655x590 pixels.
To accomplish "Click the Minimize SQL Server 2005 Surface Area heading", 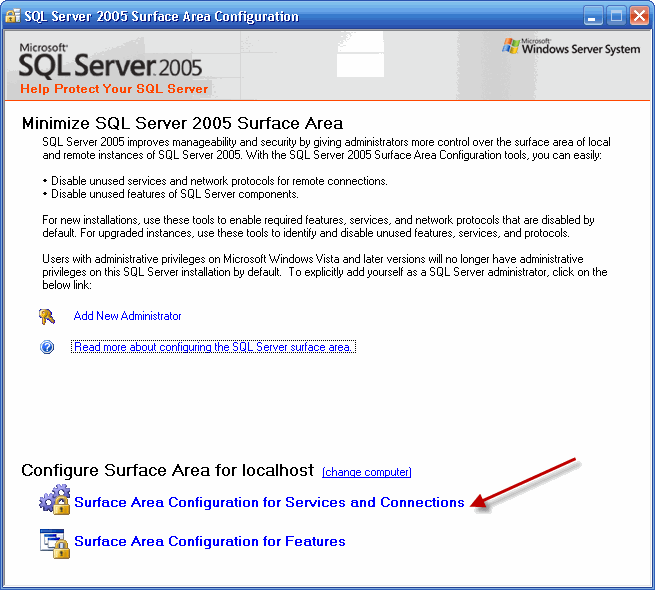I will coord(183,123).
